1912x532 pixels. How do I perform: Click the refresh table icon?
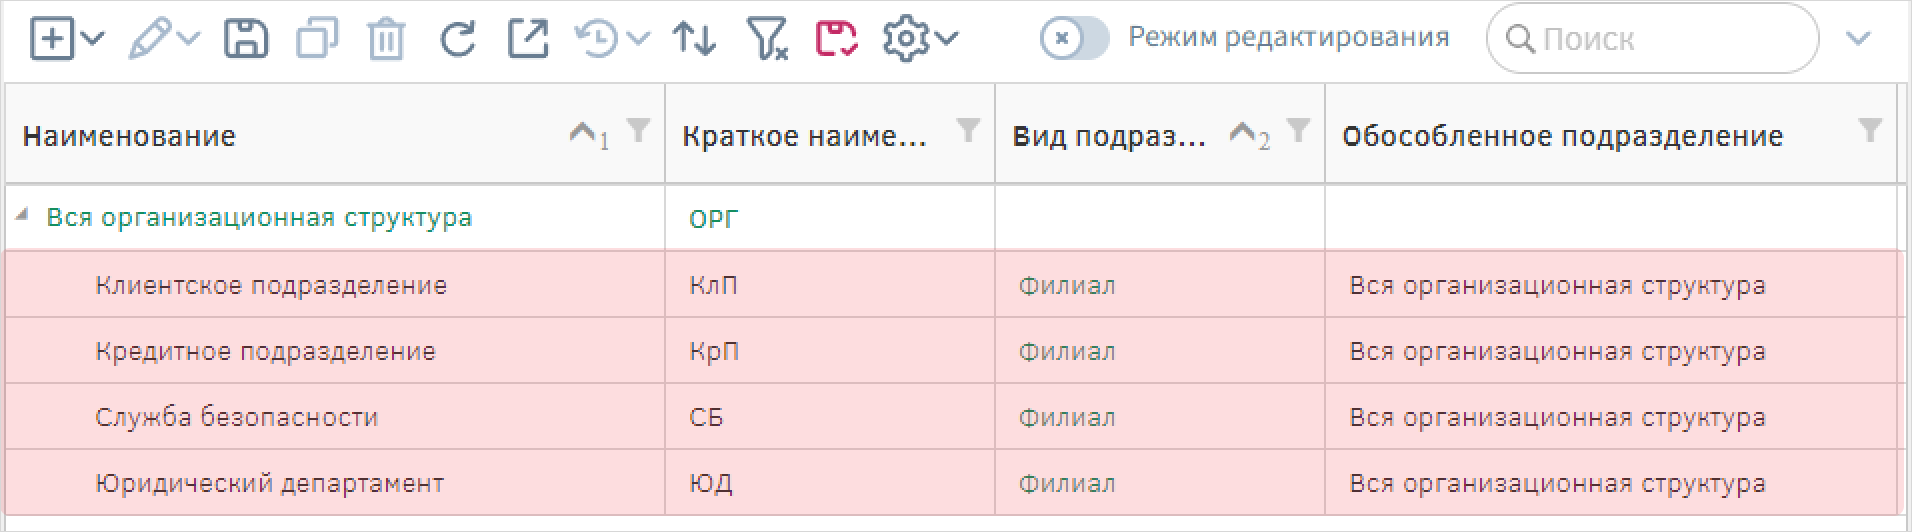[x=457, y=39]
